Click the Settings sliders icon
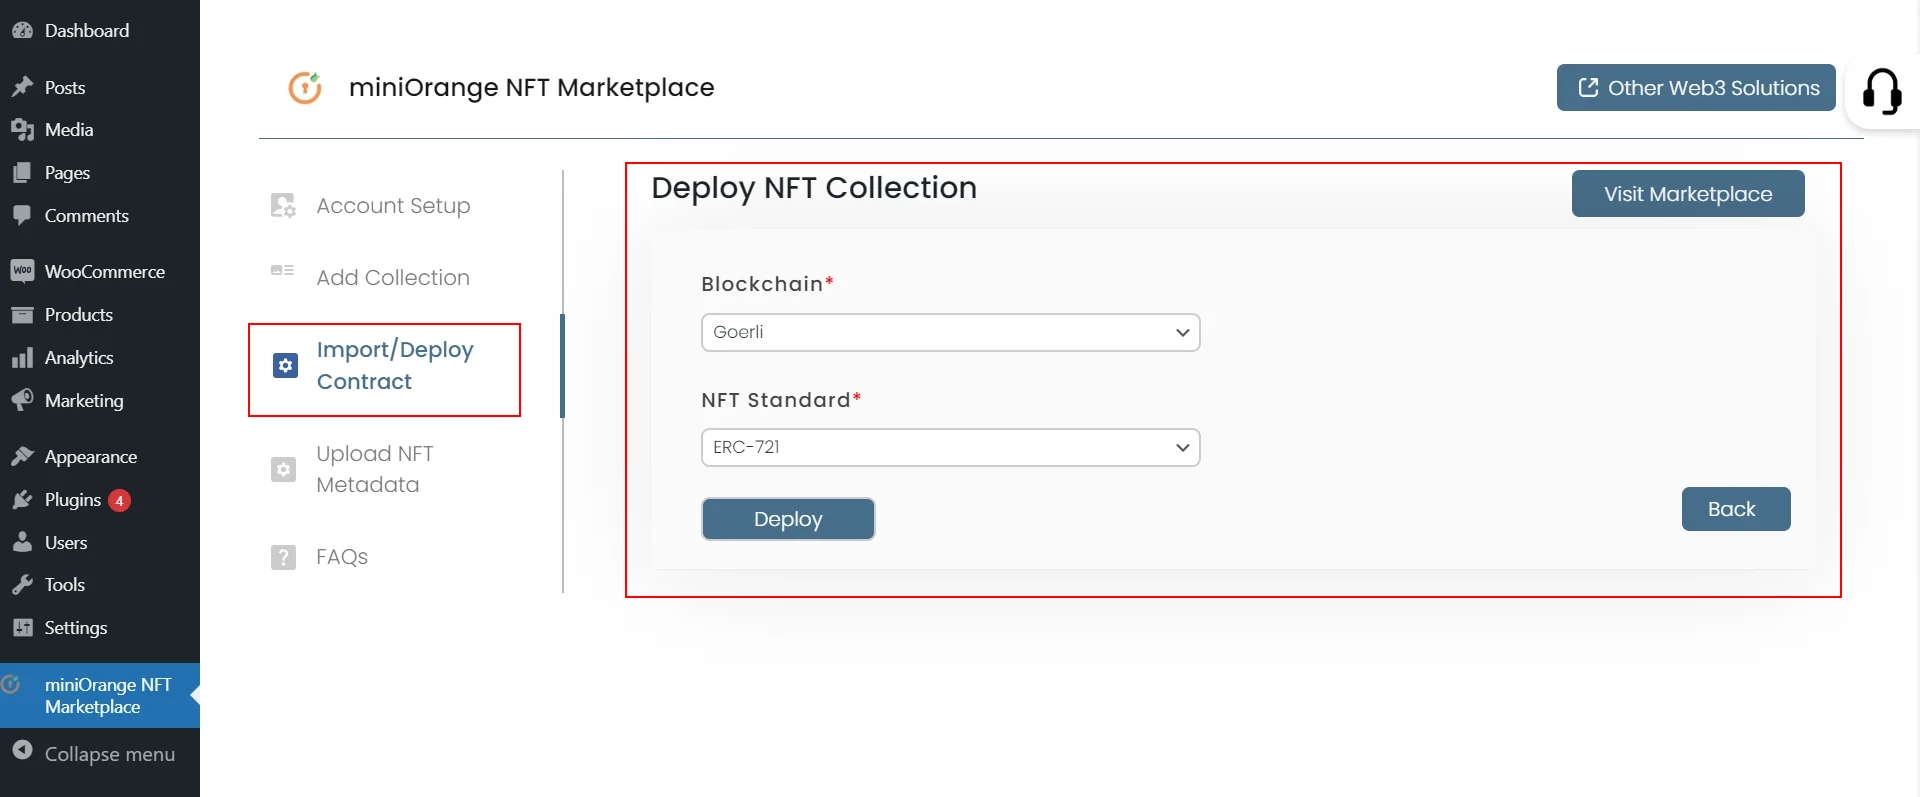Viewport: 1920px width, 797px height. (22, 628)
